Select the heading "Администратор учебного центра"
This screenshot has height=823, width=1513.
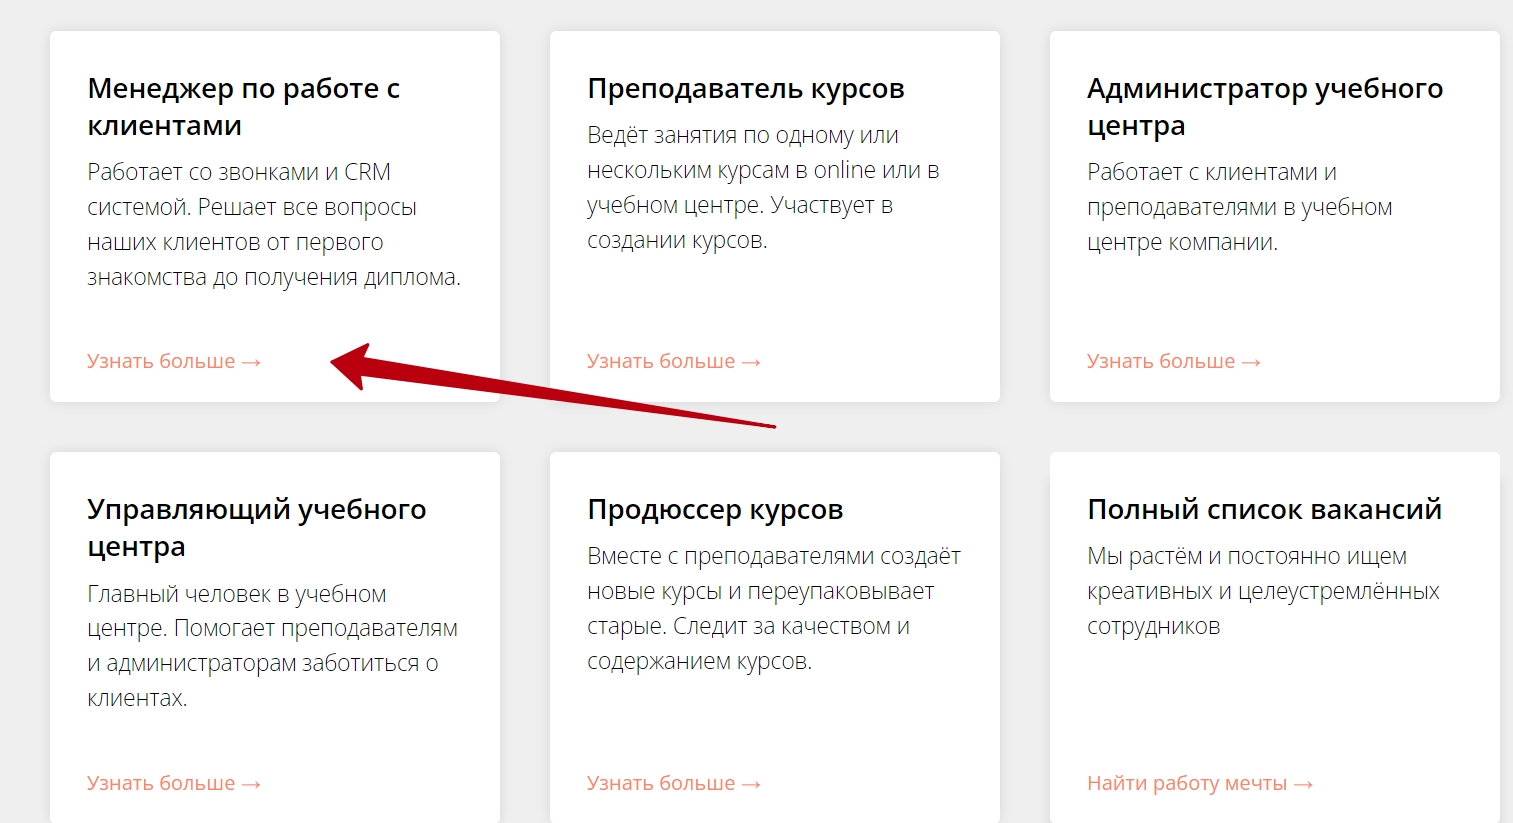tap(1265, 107)
